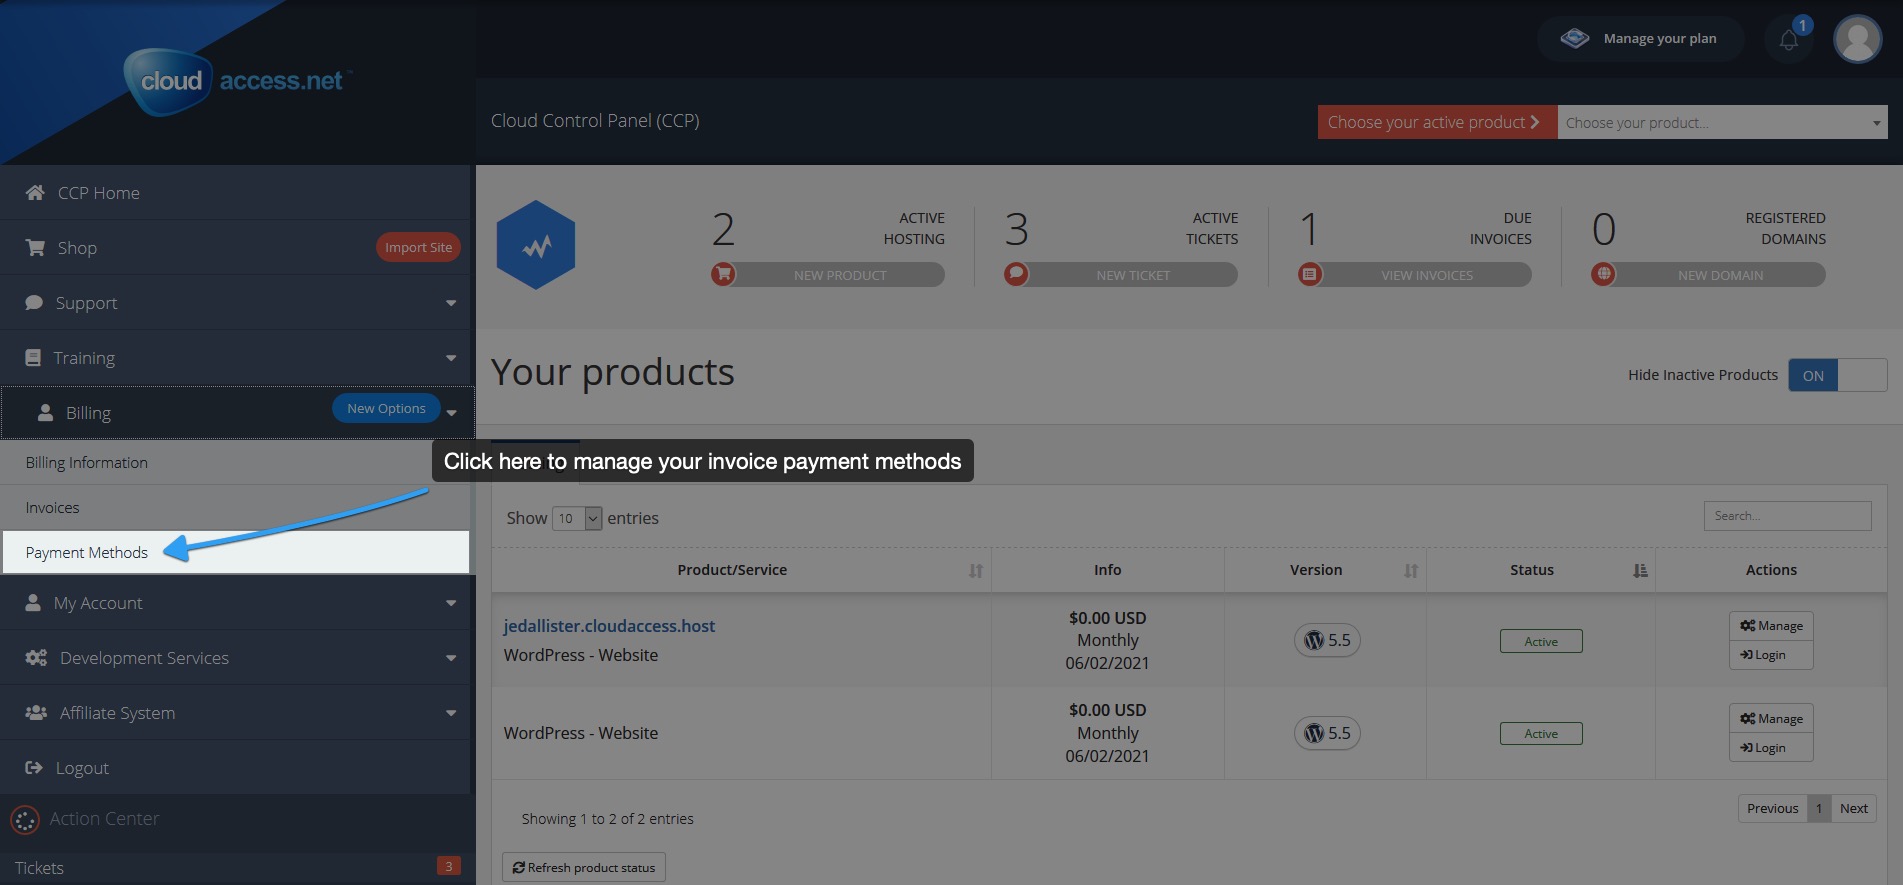Click the blue hexagon activity icon
1903x885 pixels.
pyautogui.click(x=536, y=245)
